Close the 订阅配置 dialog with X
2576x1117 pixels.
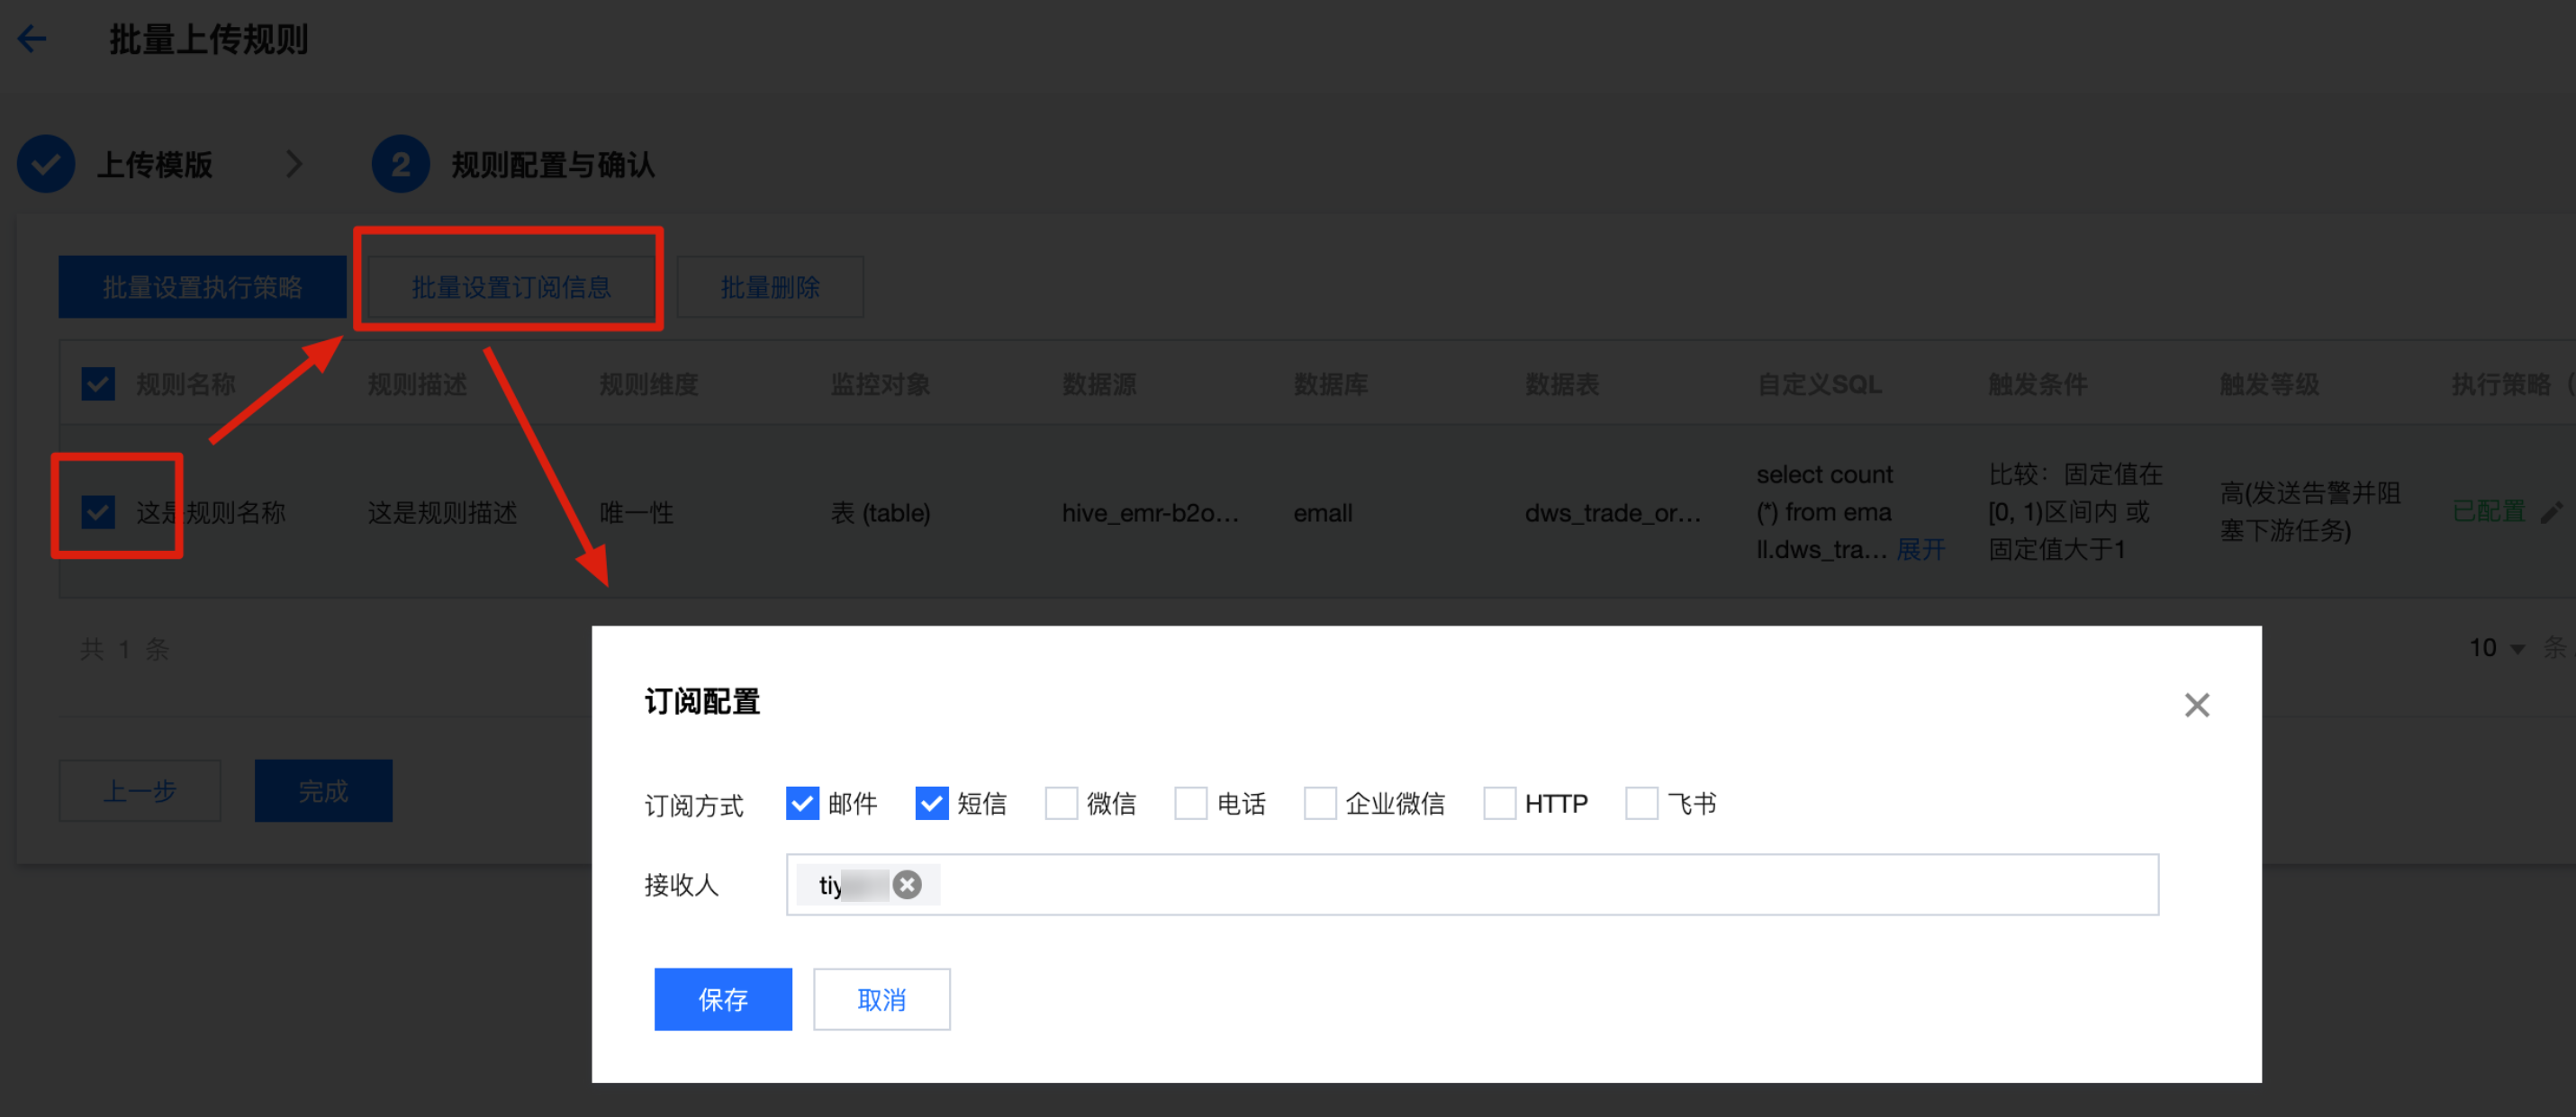coord(2196,705)
